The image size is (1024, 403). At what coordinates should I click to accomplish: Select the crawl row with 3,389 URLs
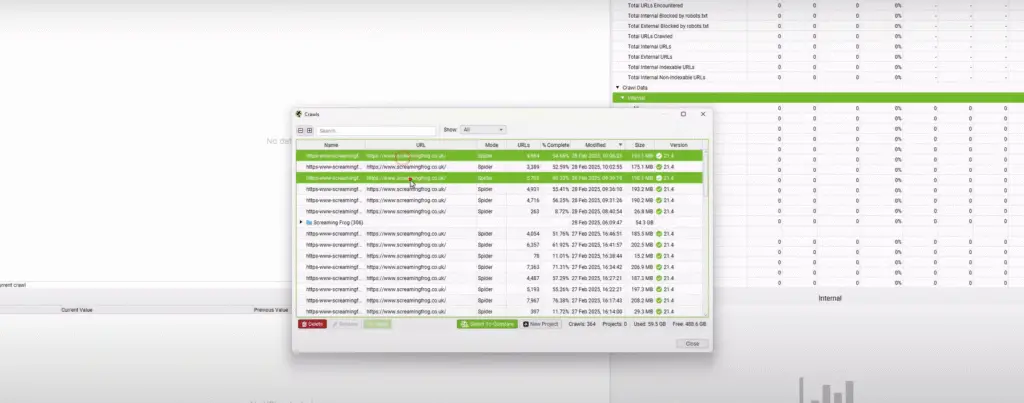click(500, 167)
